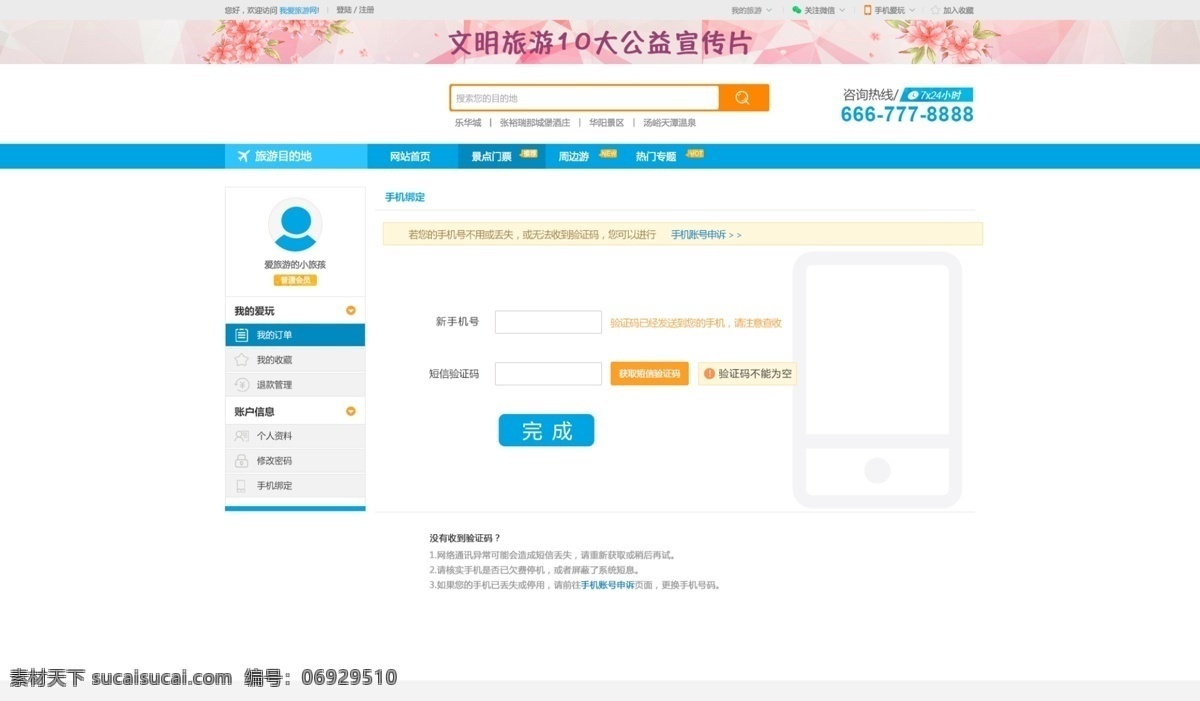Screen dimensions: 1200x701
Task: Open the 景点门票 navigation tab
Action: click(501, 156)
